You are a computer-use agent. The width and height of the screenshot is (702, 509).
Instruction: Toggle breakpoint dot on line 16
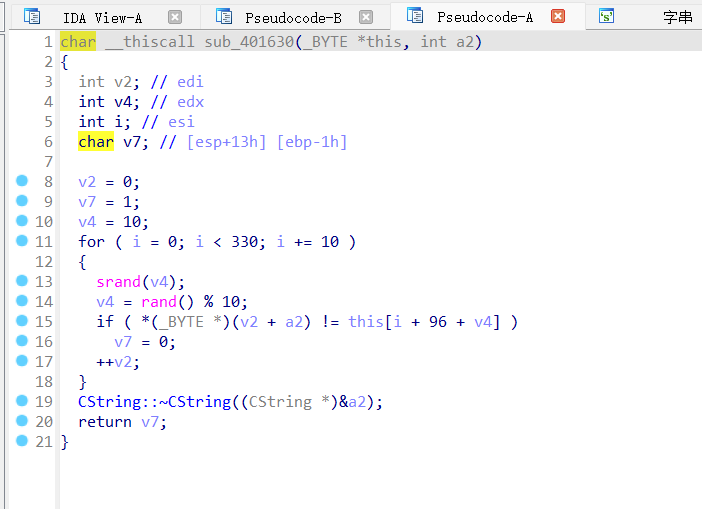pos(22,341)
